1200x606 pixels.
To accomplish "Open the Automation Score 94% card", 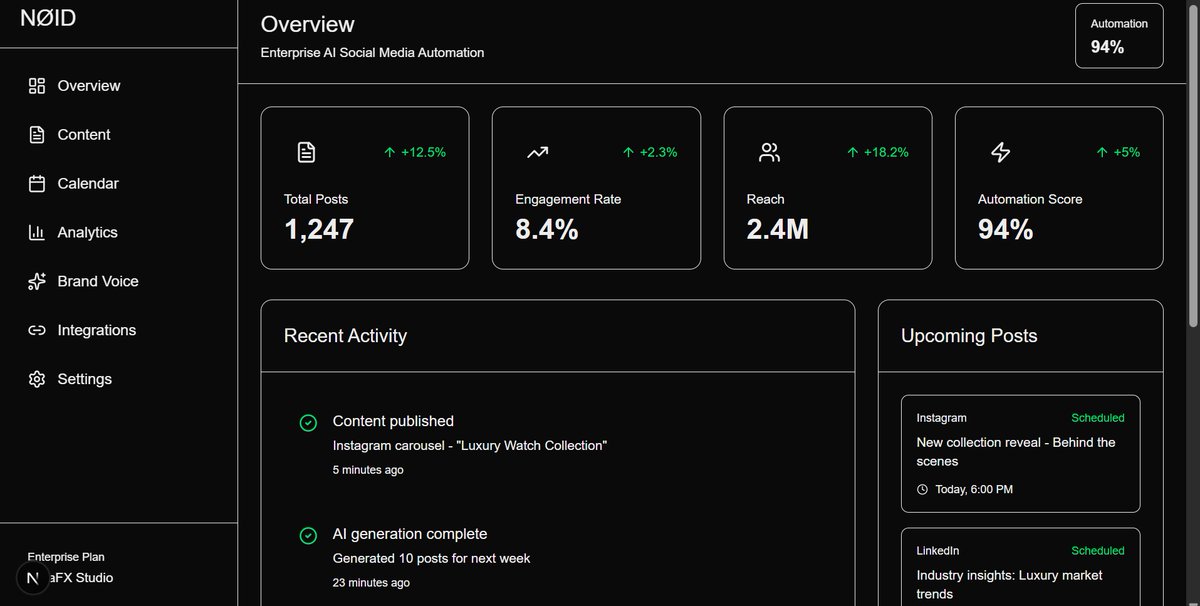I will tap(1059, 188).
